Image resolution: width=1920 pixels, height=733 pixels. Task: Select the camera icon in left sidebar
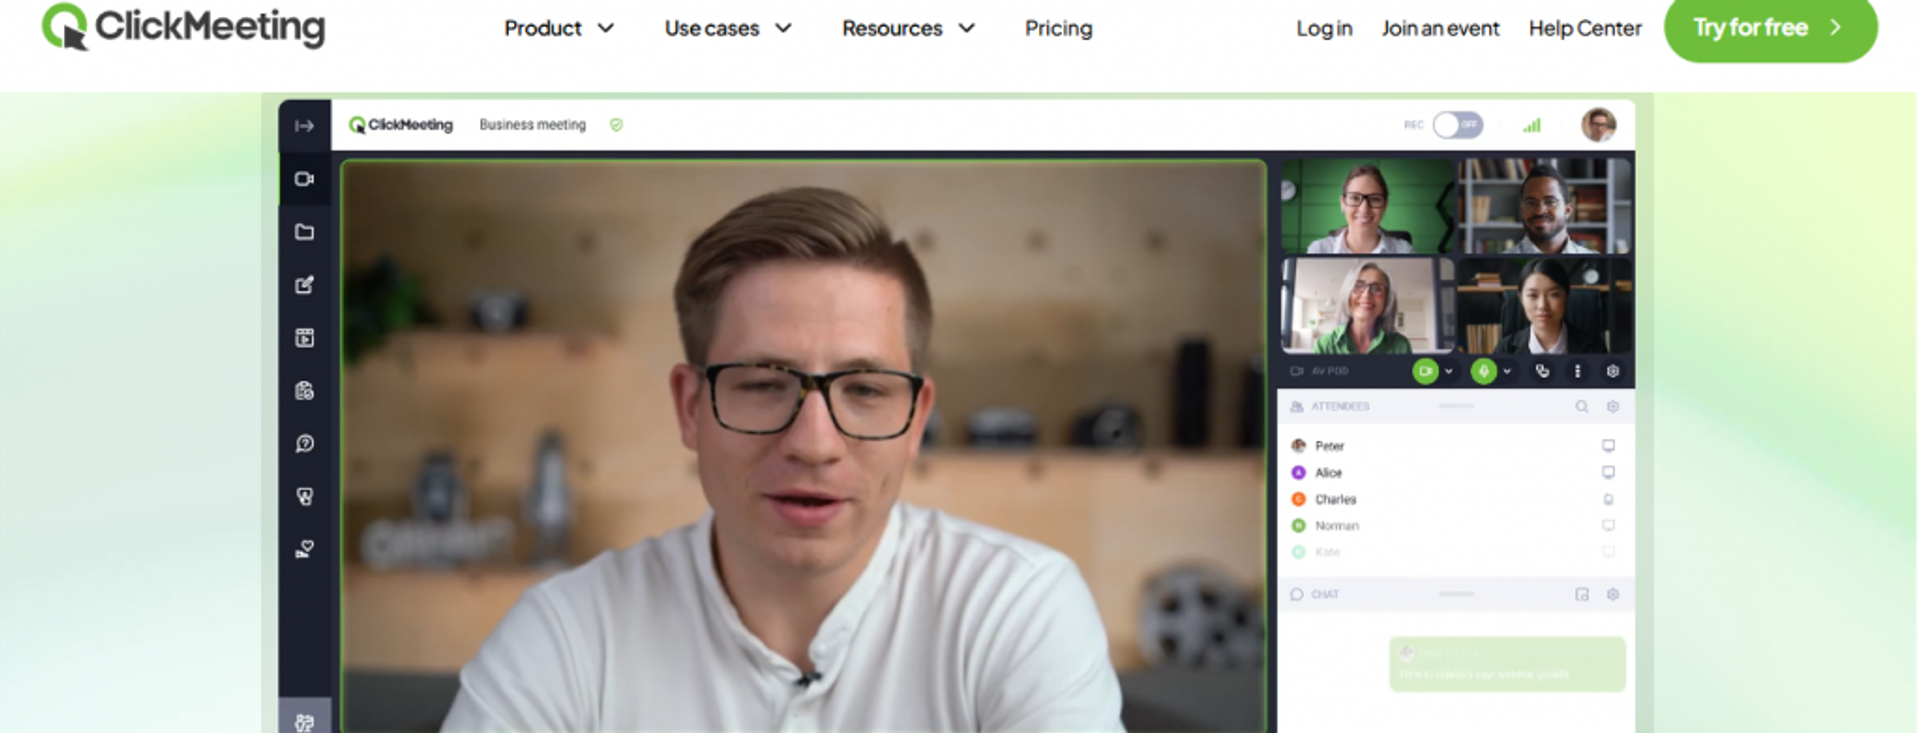[x=305, y=179]
